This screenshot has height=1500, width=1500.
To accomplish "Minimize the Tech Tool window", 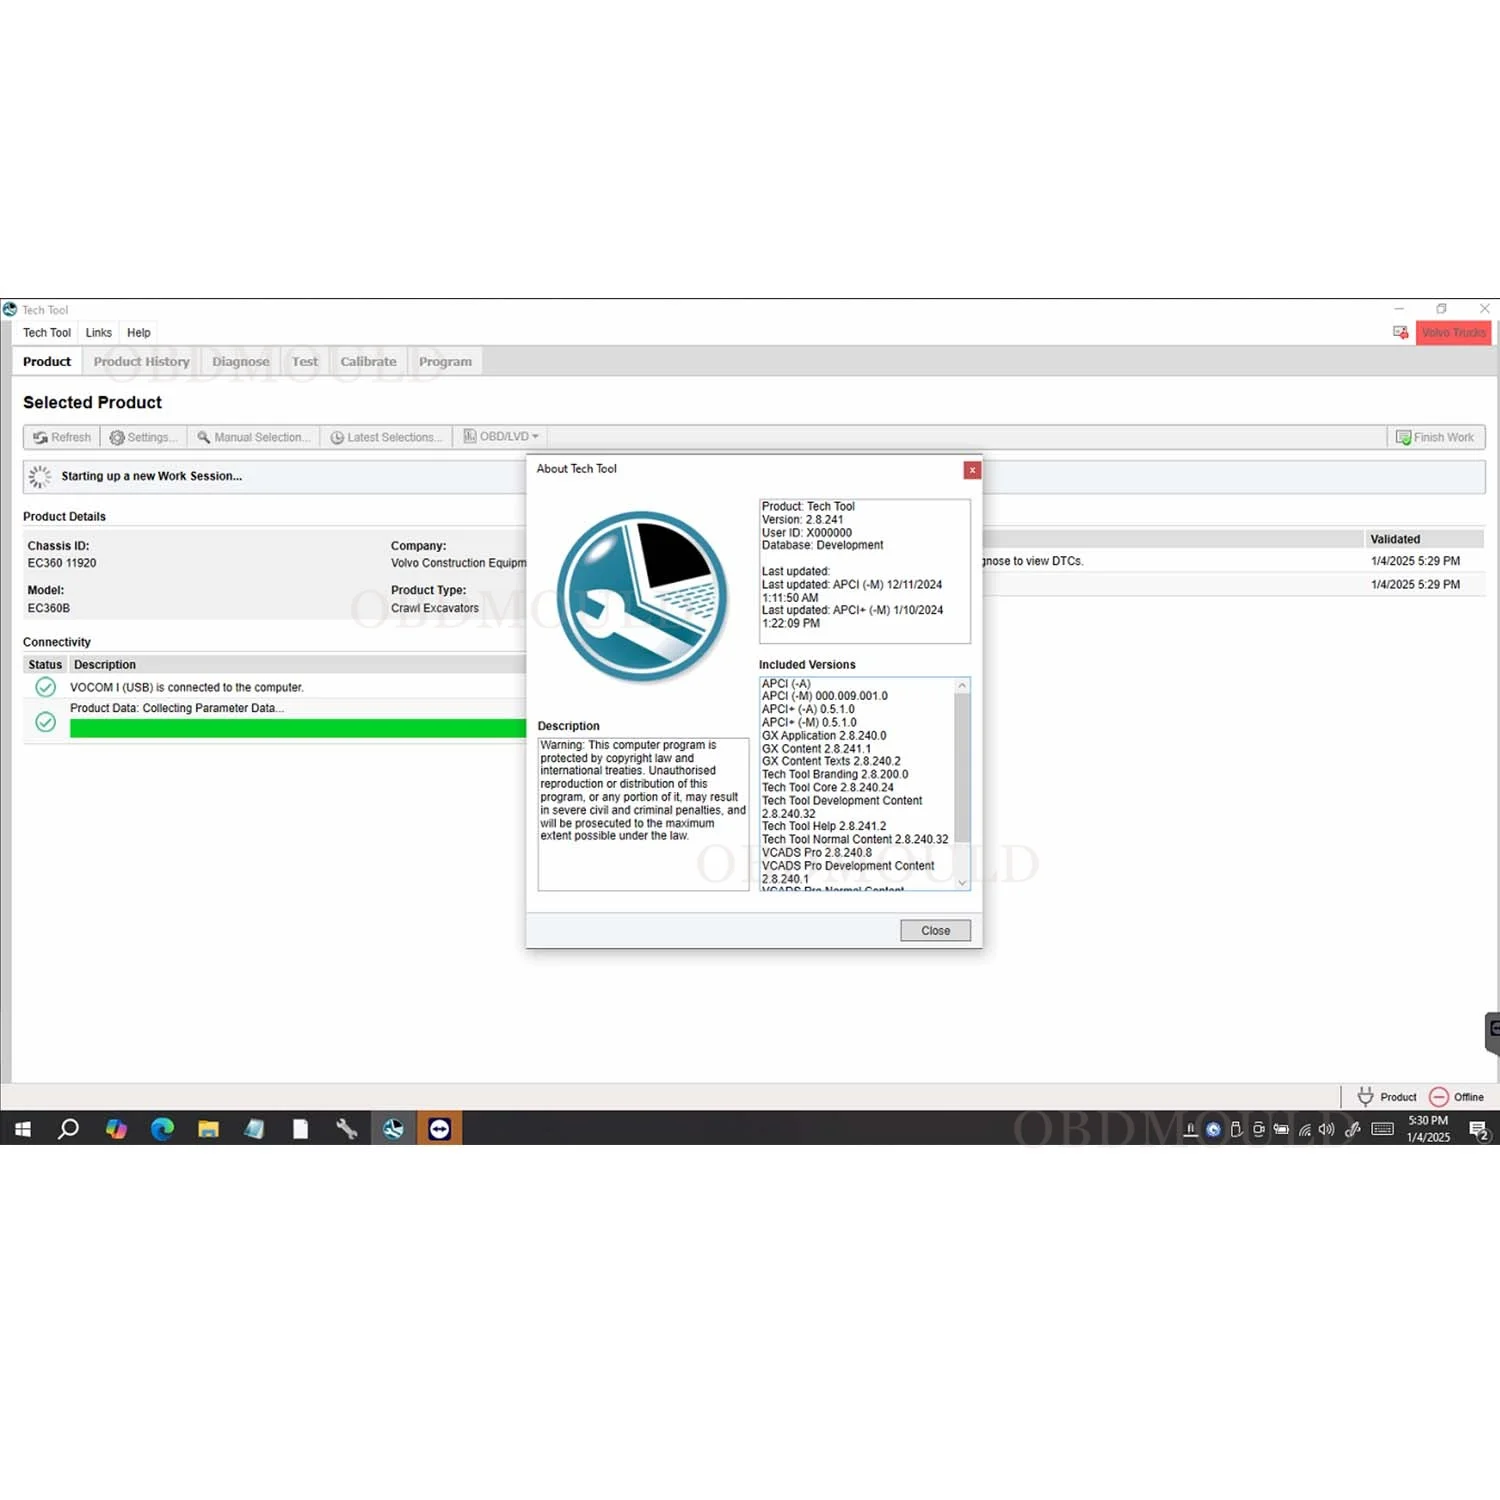I will click(1399, 309).
